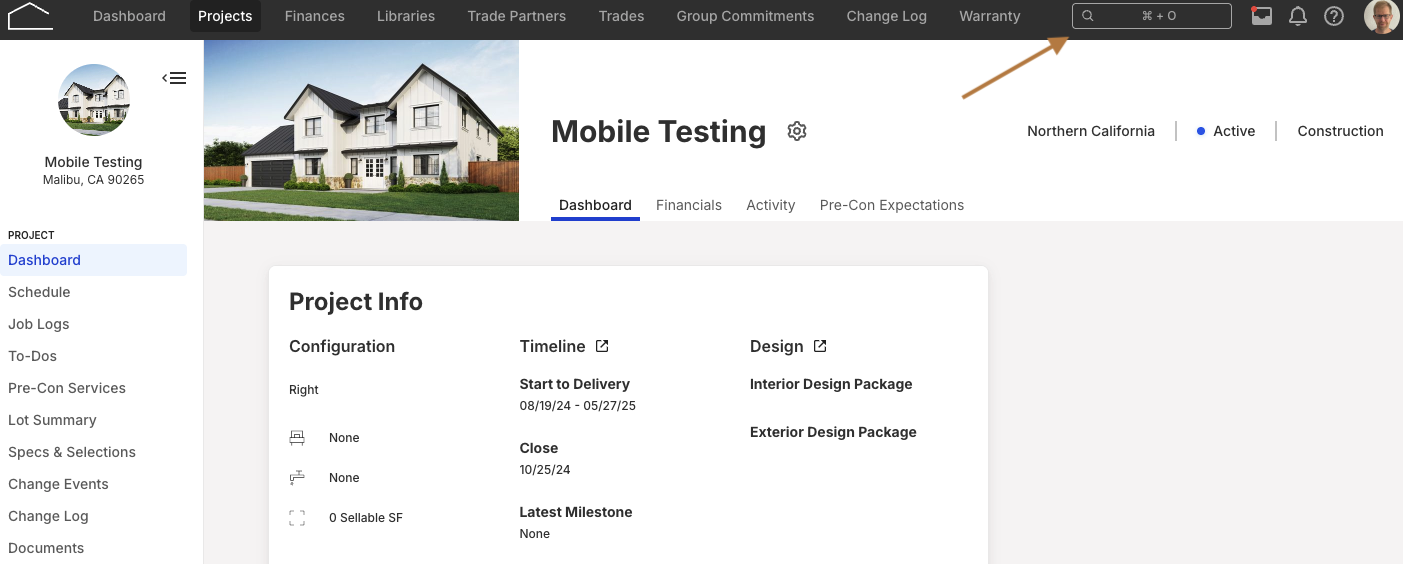1403x564 pixels.
Task: Focus the global search field
Action: click(1152, 16)
